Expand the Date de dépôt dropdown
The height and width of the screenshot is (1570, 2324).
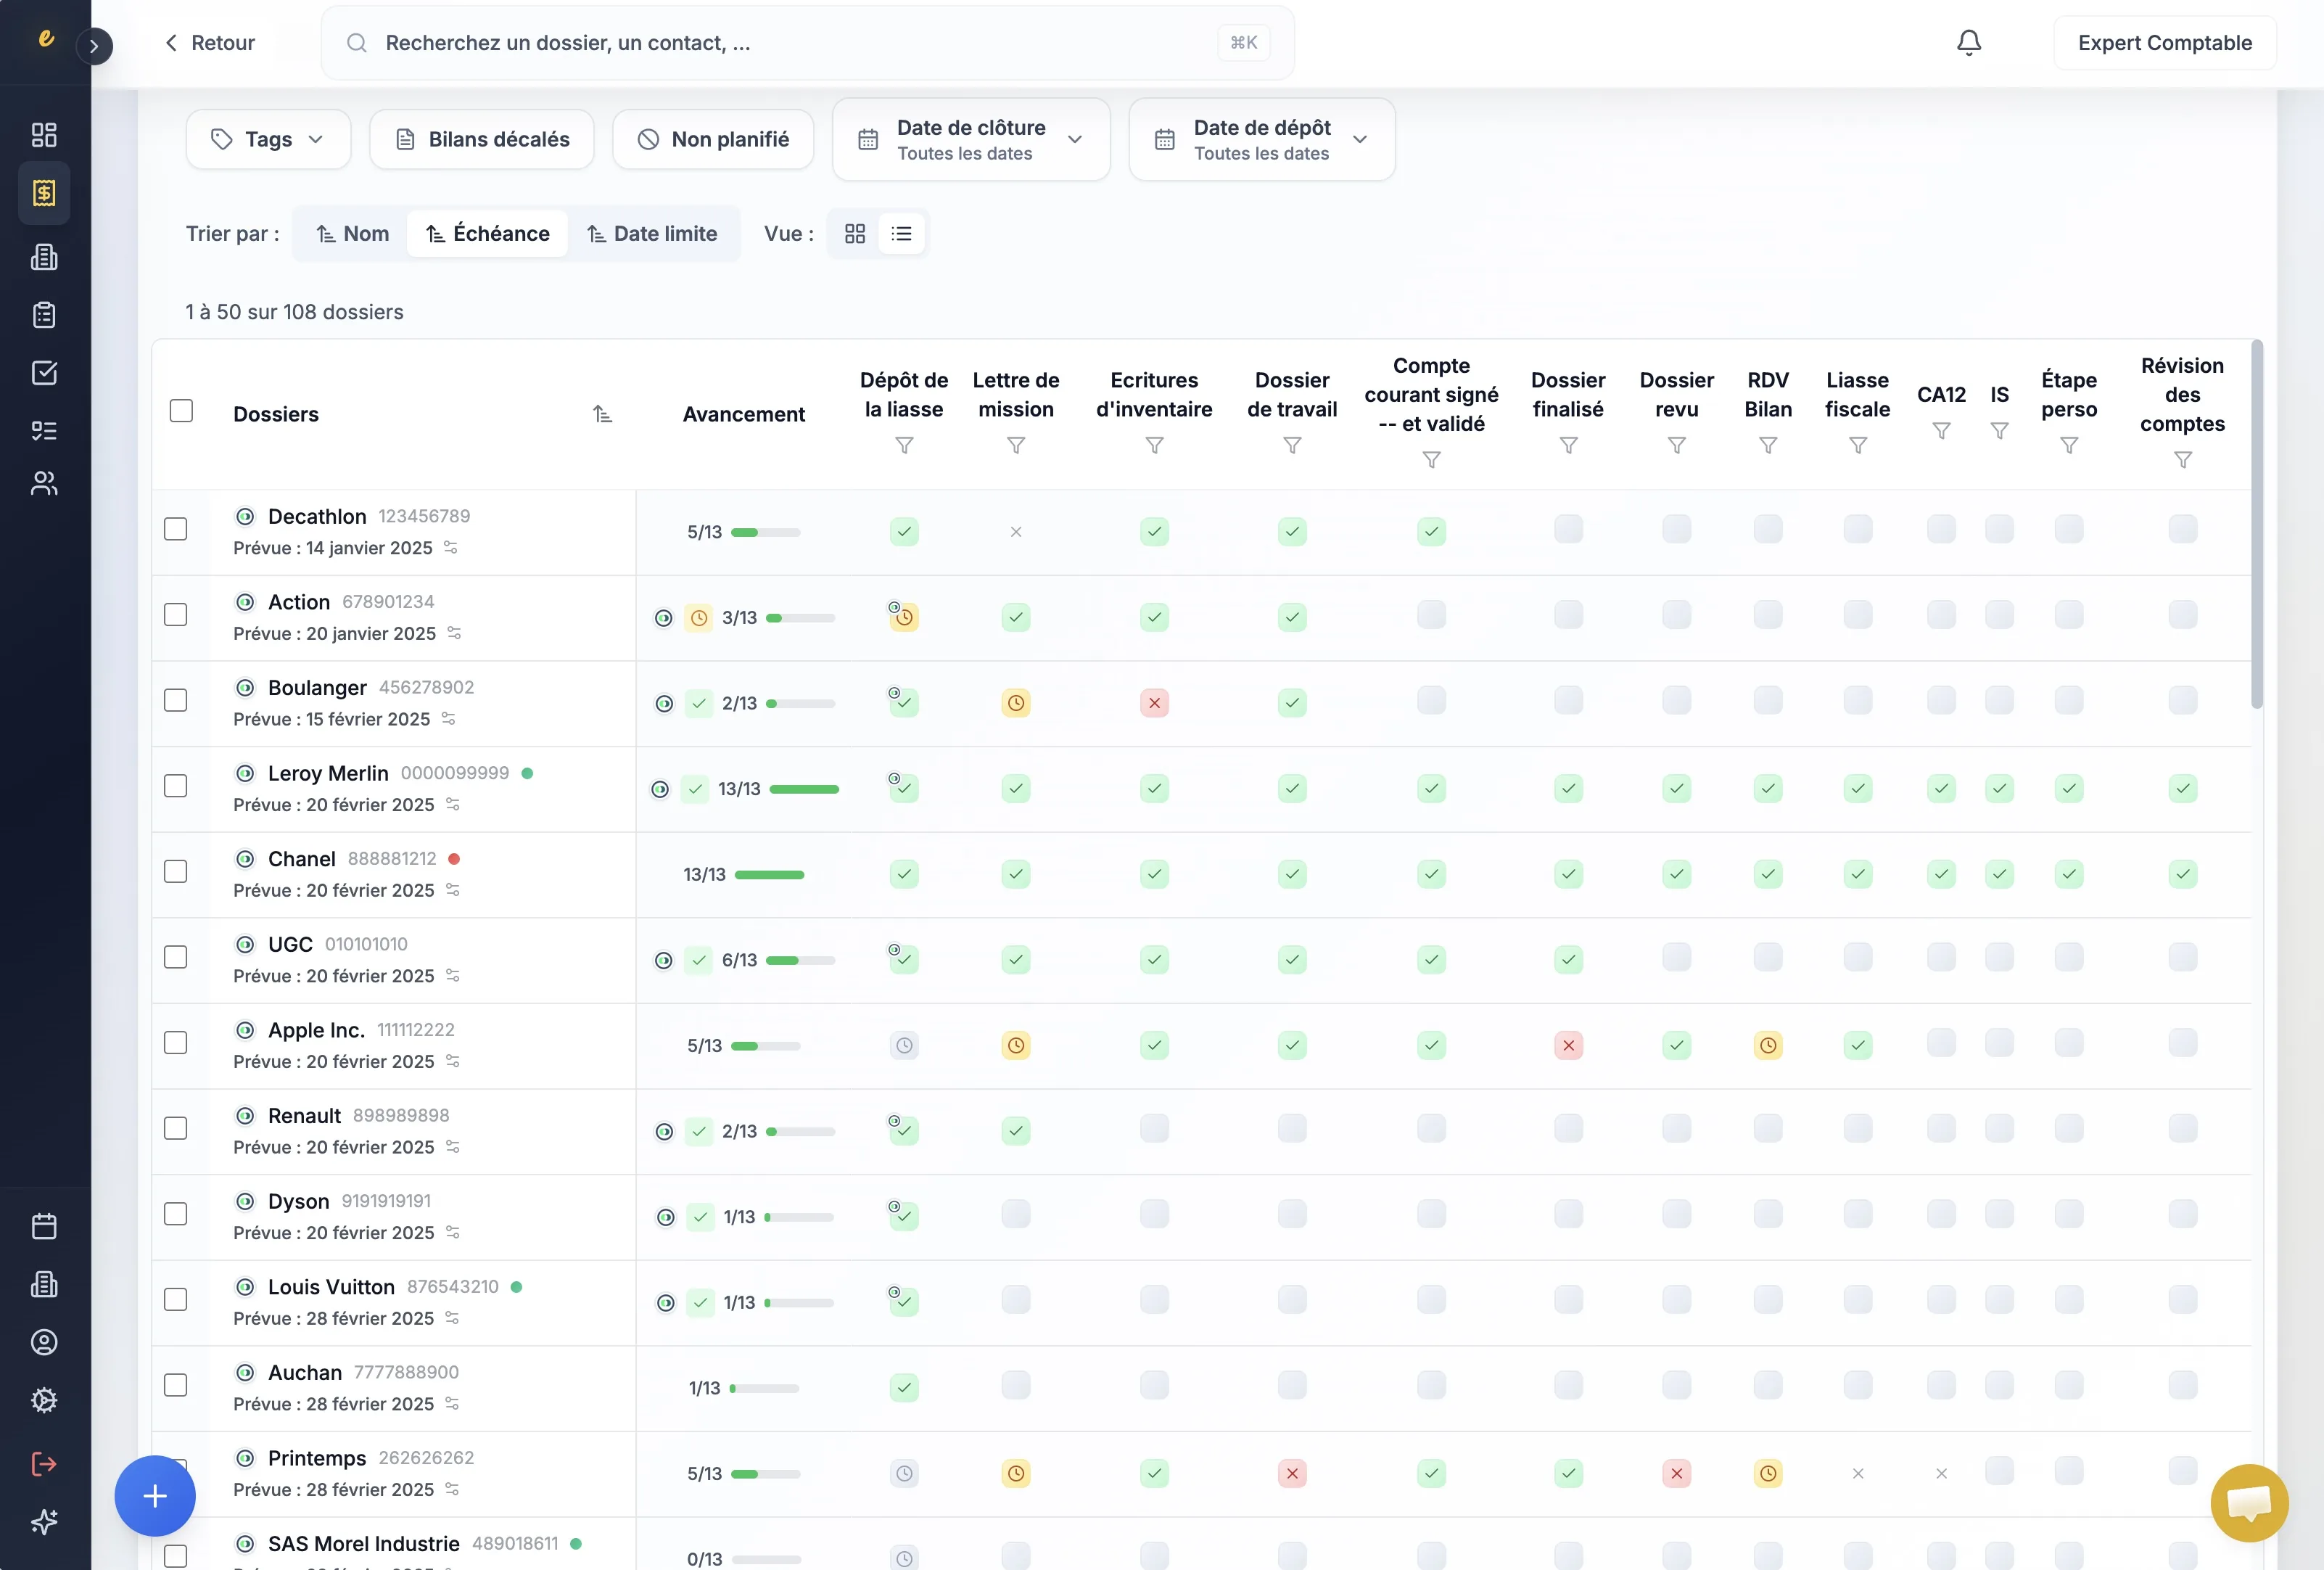(x=1262, y=140)
